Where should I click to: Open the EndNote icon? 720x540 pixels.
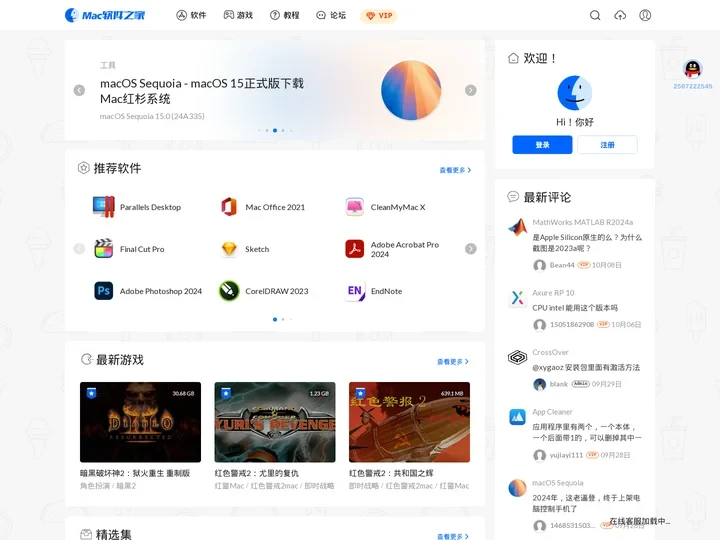[354, 291]
